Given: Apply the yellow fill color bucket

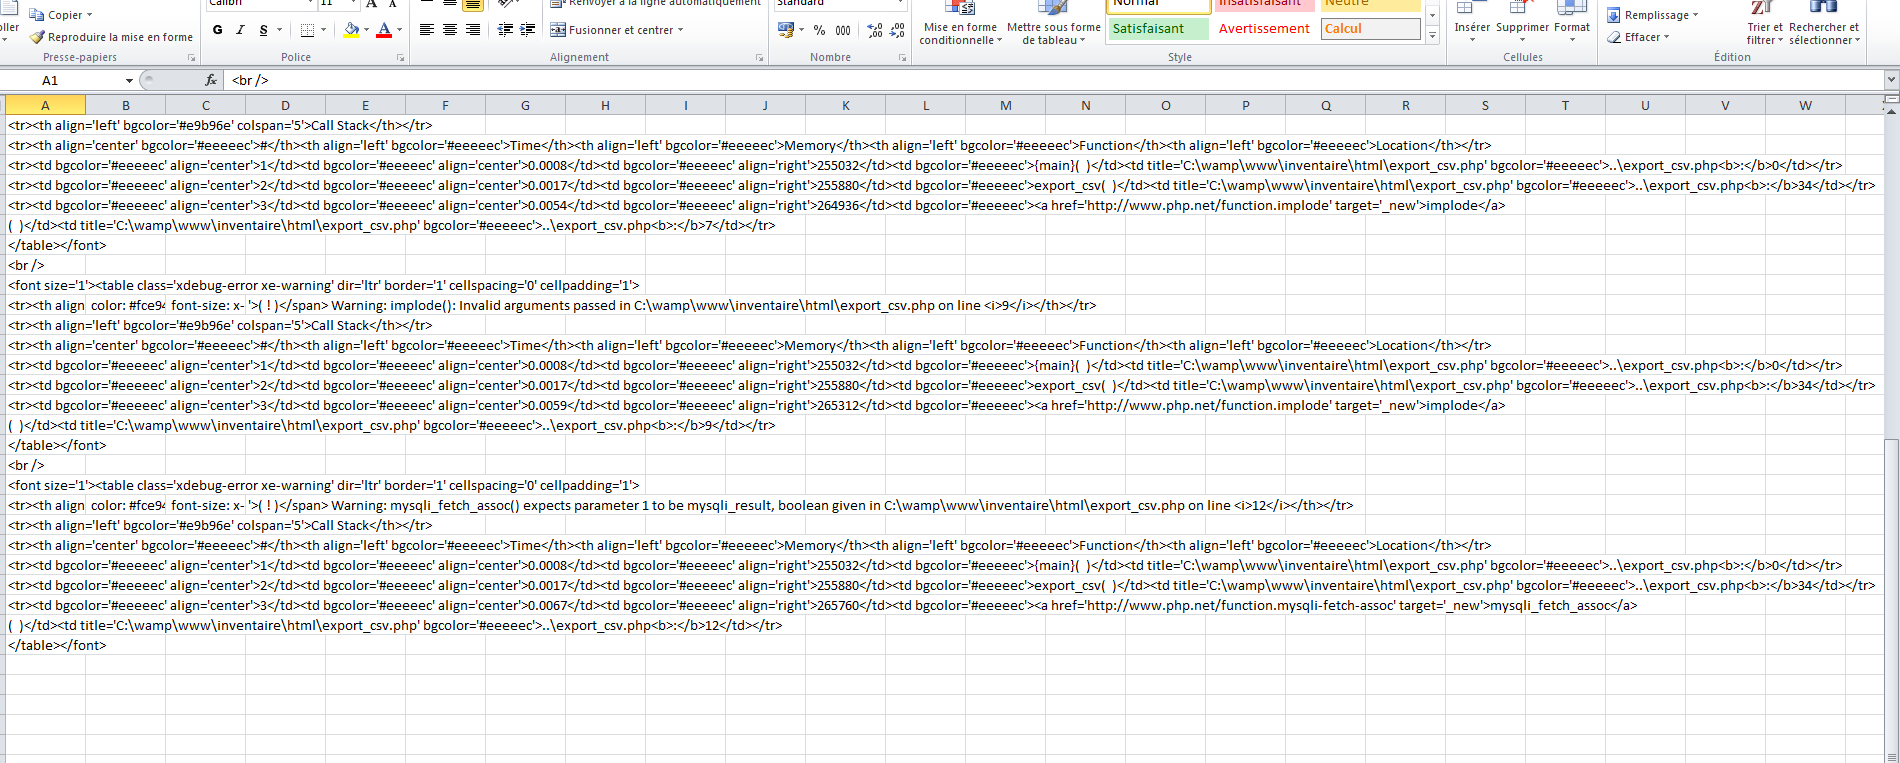Looking at the screenshot, I should pos(351,30).
